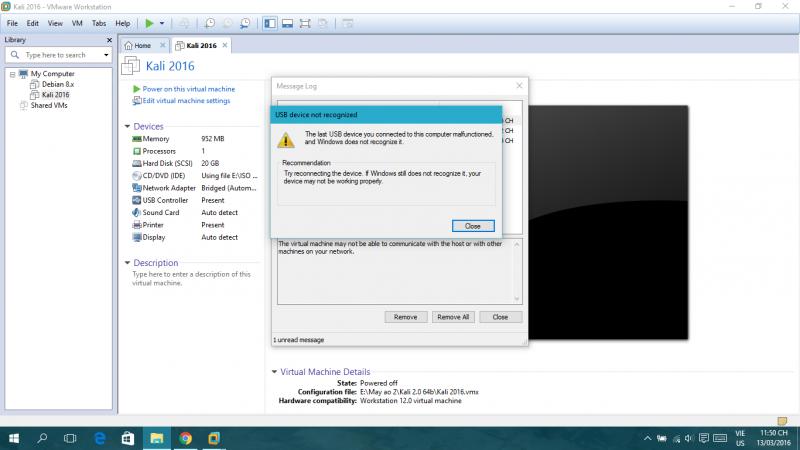This screenshot has width=800, height=450.
Task: Click the USB Controller icon
Action: point(137,200)
